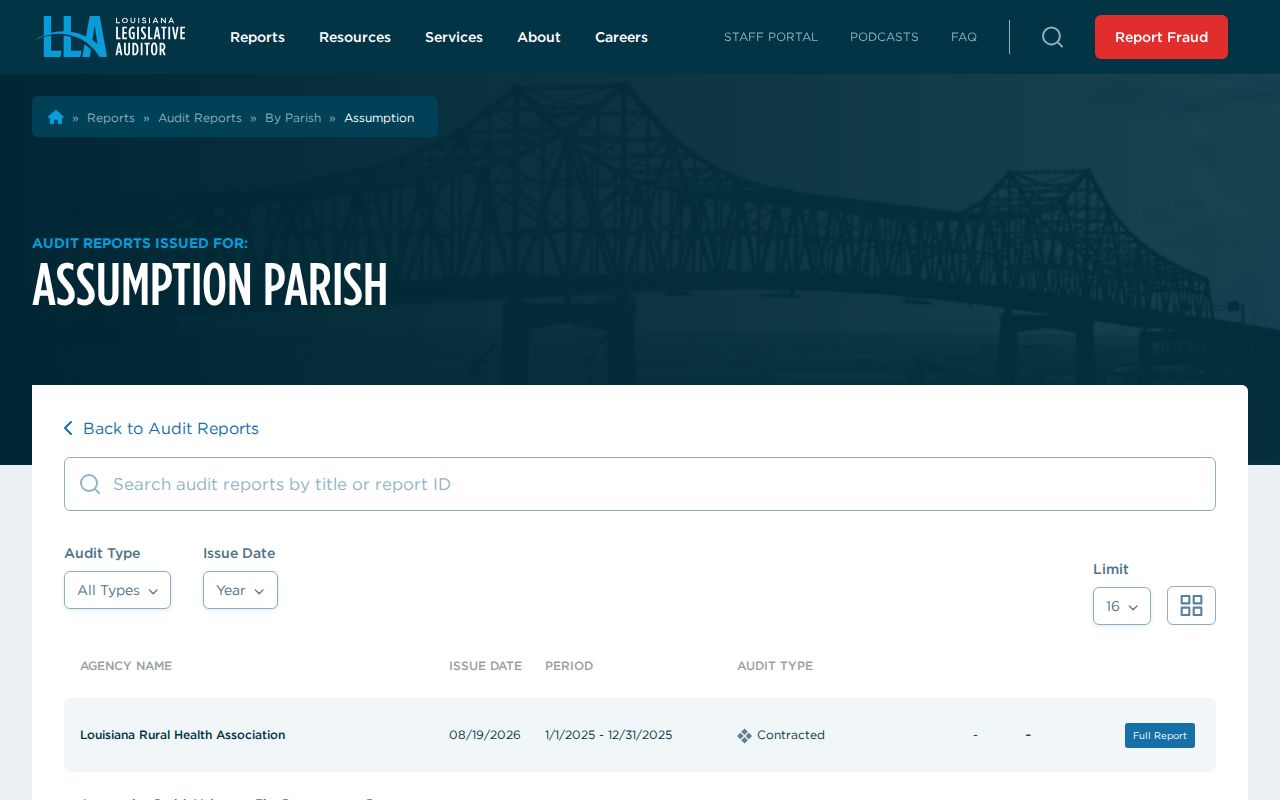Go to Staff Portal link
This screenshot has height=800, width=1280.
[x=771, y=37]
